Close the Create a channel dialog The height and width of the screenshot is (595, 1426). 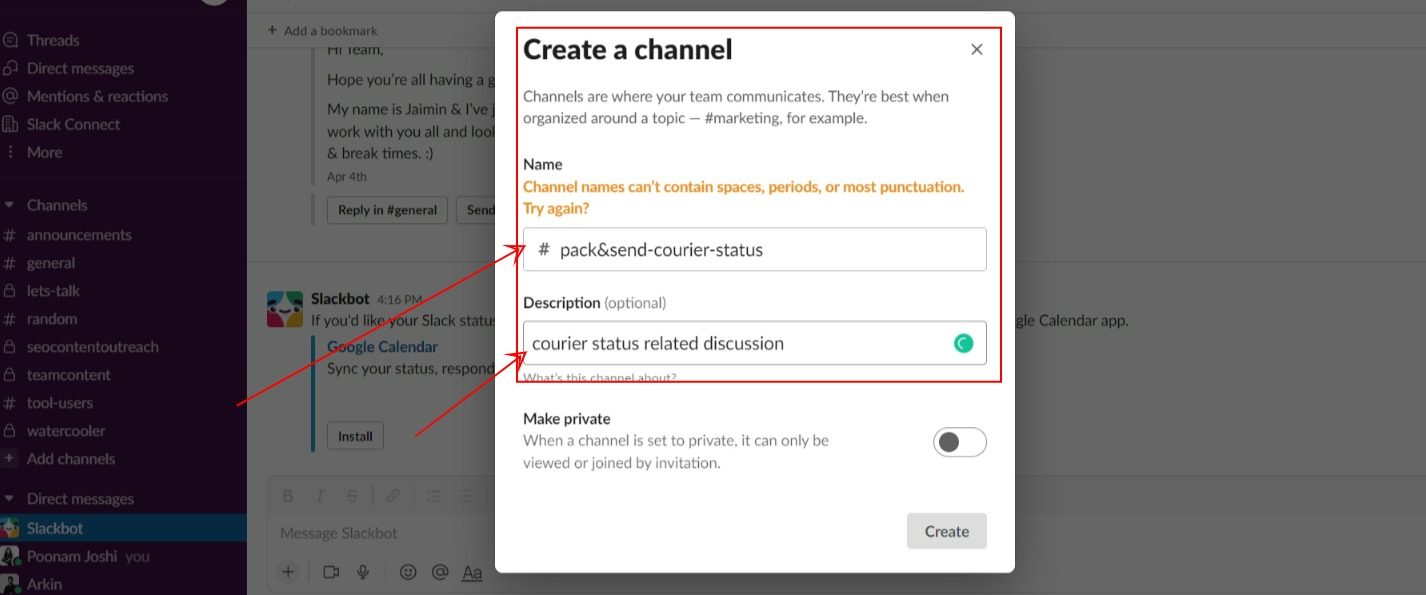click(x=977, y=49)
